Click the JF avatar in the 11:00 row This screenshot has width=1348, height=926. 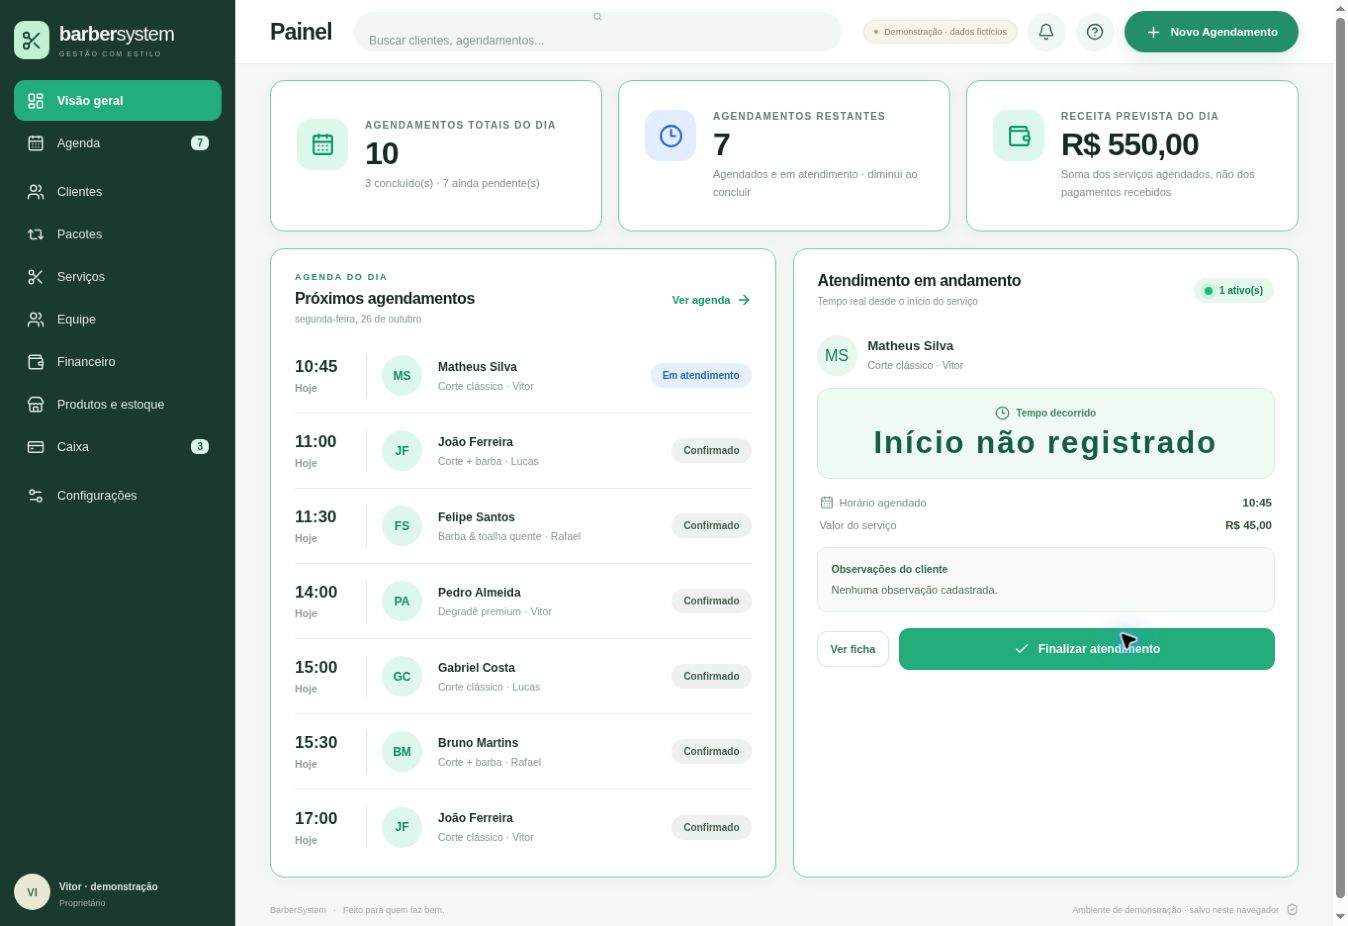[x=402, y=451]
